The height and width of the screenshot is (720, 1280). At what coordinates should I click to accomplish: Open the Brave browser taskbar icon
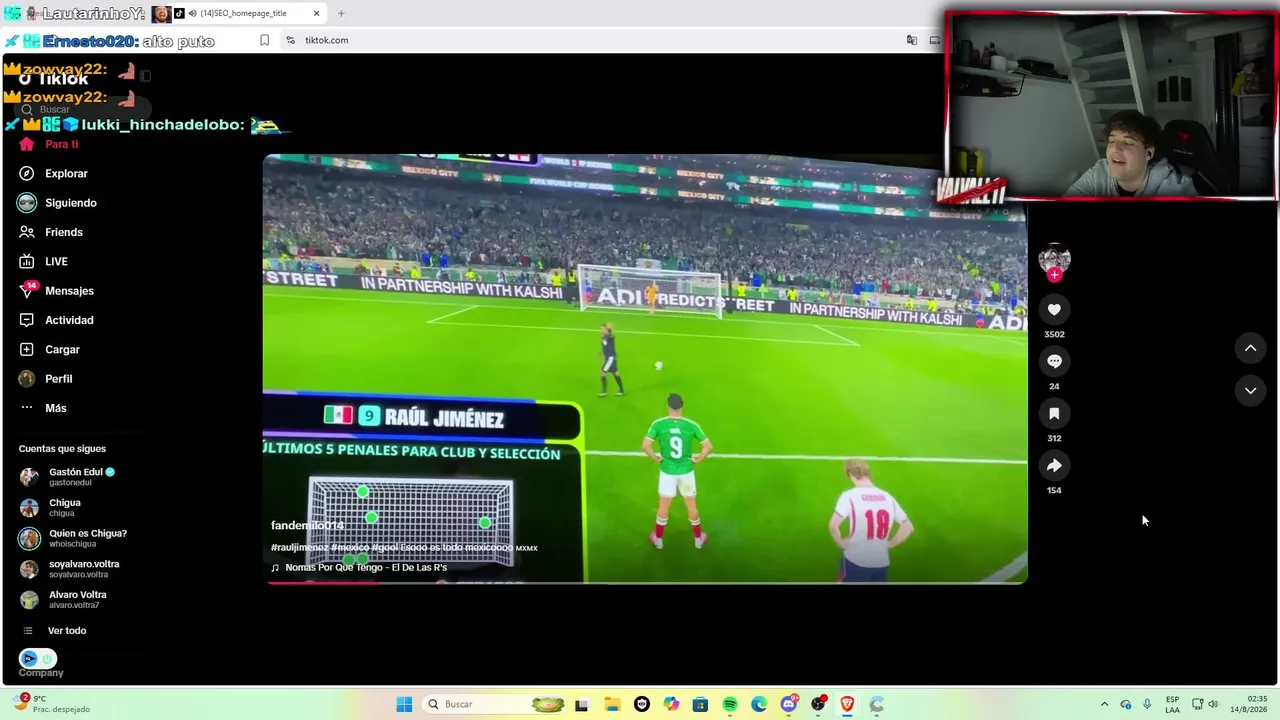click(x=847, y=704)
